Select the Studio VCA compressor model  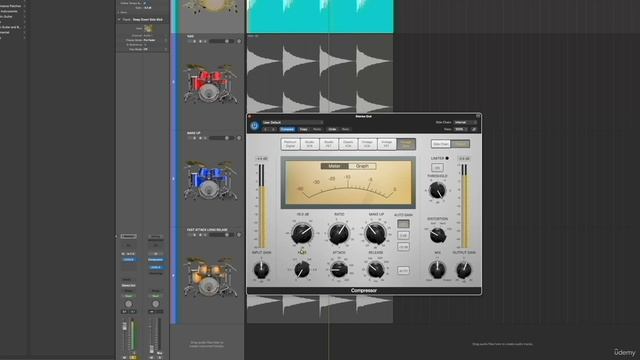coord(309,144)
